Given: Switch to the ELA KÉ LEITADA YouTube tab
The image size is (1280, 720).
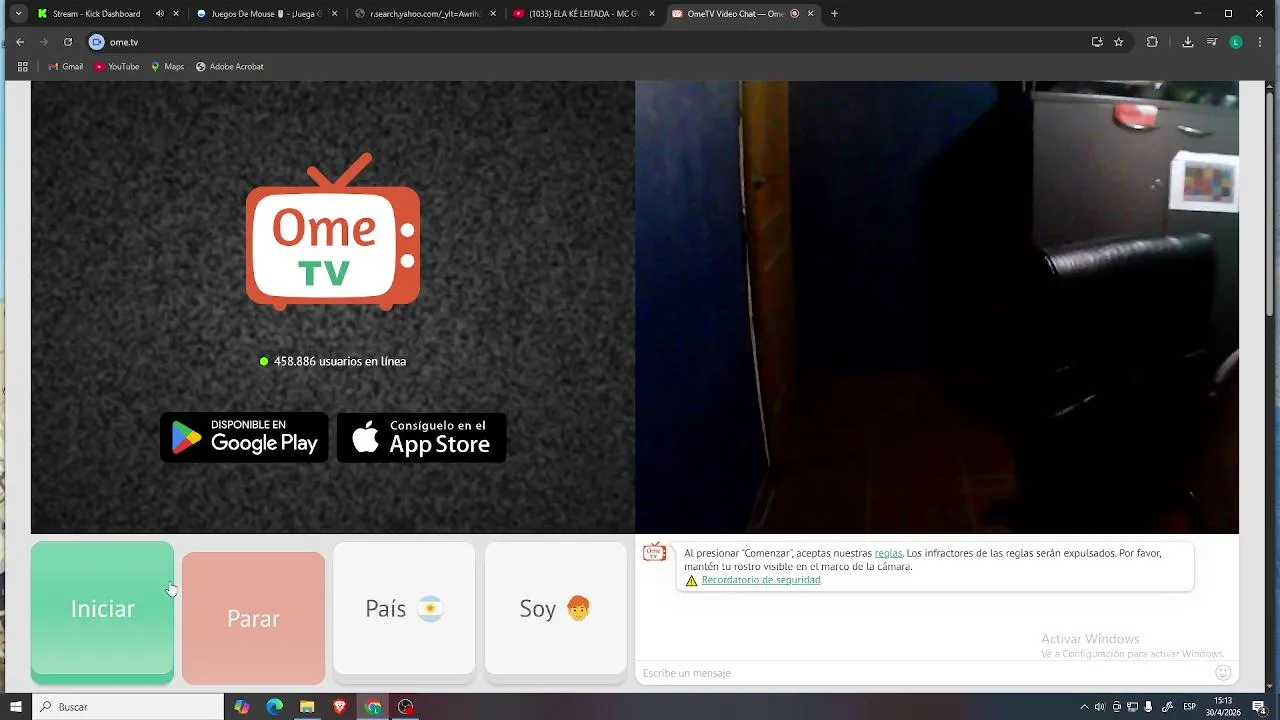Looking at the screenshot, I should coord(584,14).
